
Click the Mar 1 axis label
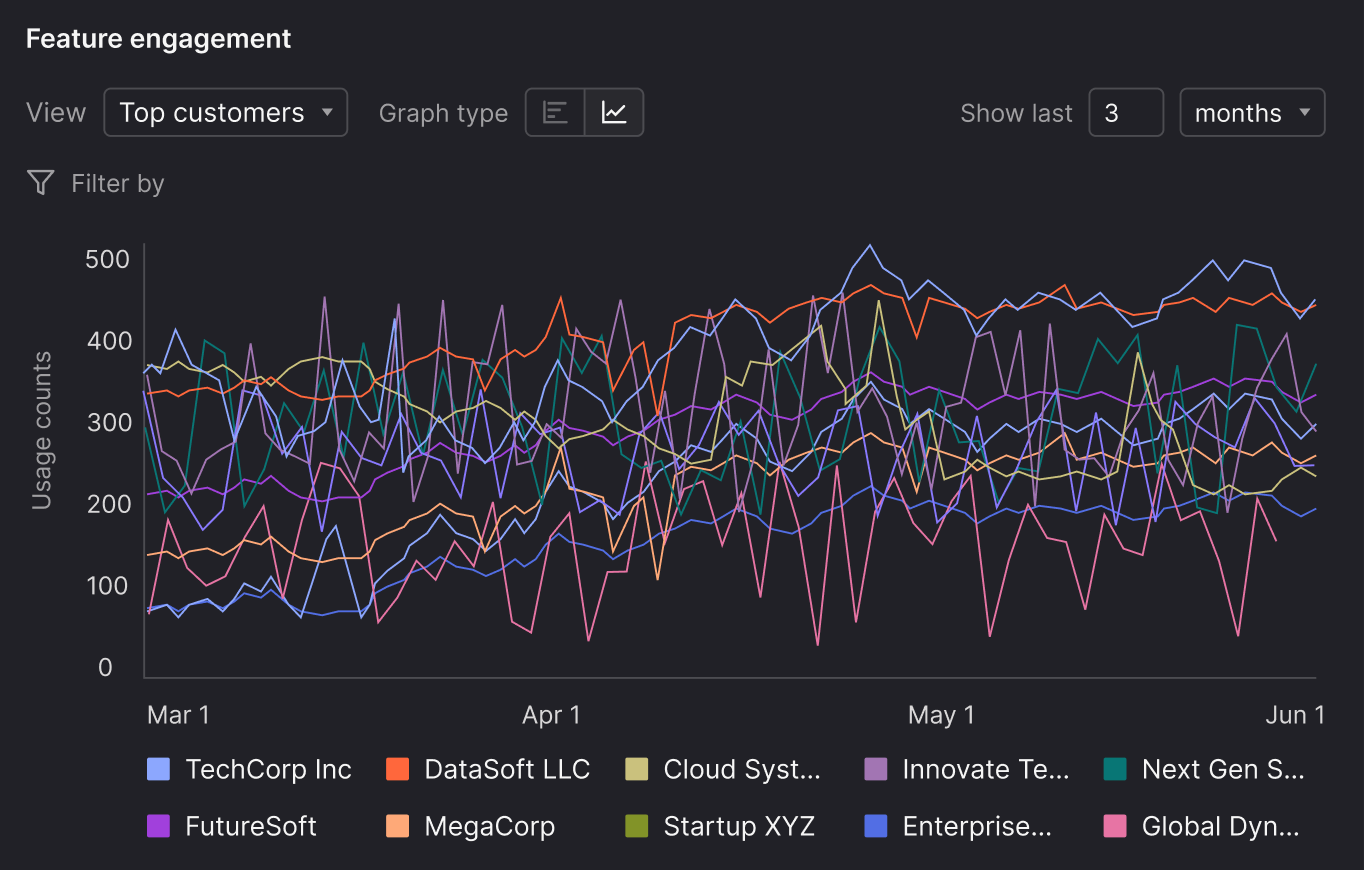[x=178, y=715]
